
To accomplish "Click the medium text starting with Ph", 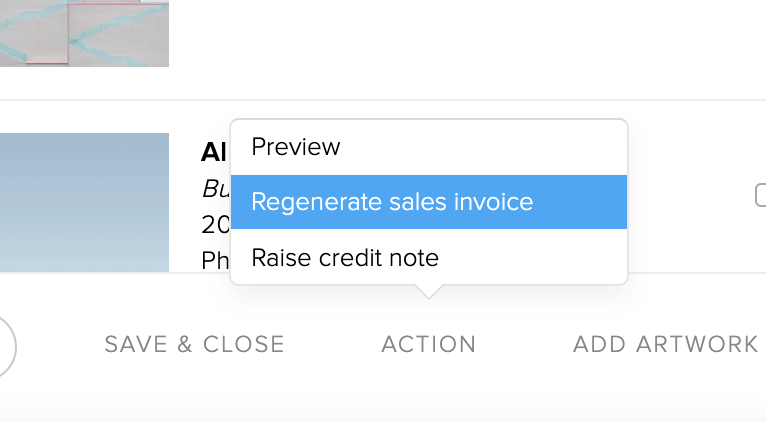I will (215, 260).
